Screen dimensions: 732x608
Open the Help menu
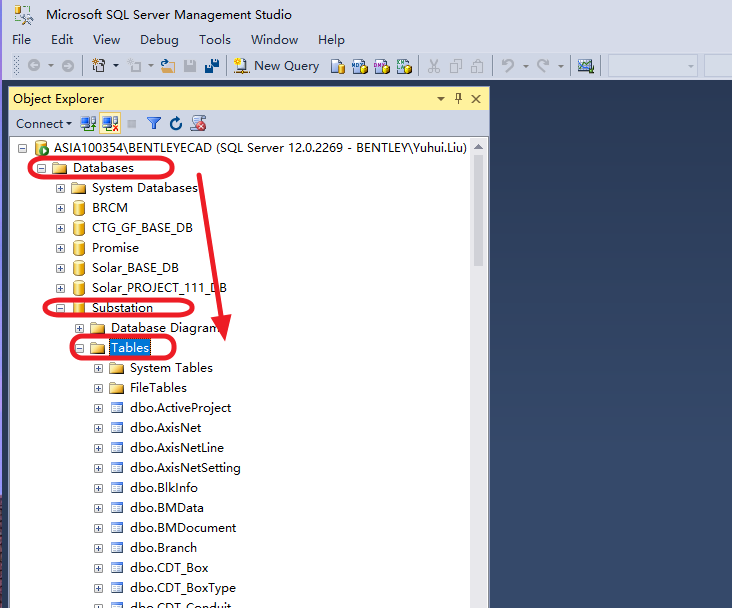pos(331,40)
